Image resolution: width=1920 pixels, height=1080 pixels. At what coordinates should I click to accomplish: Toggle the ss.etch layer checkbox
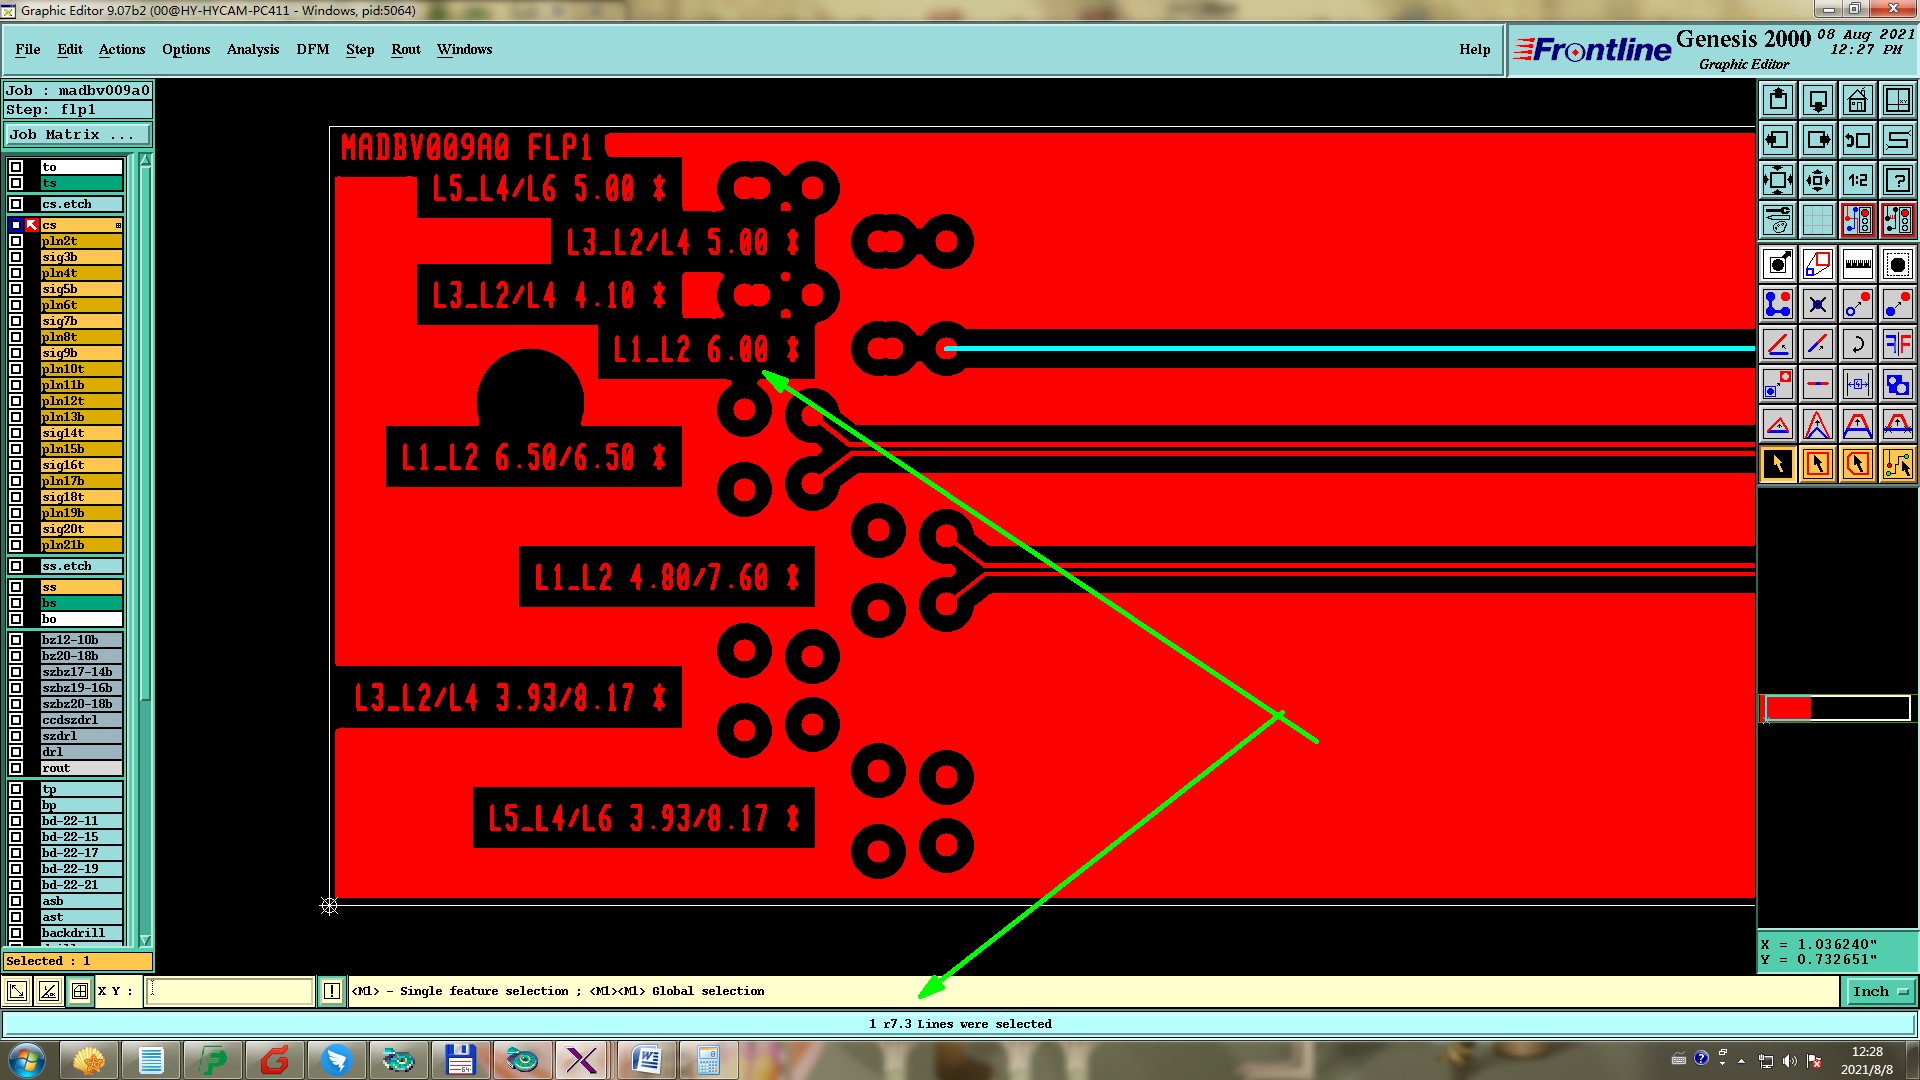click(16, 566)
